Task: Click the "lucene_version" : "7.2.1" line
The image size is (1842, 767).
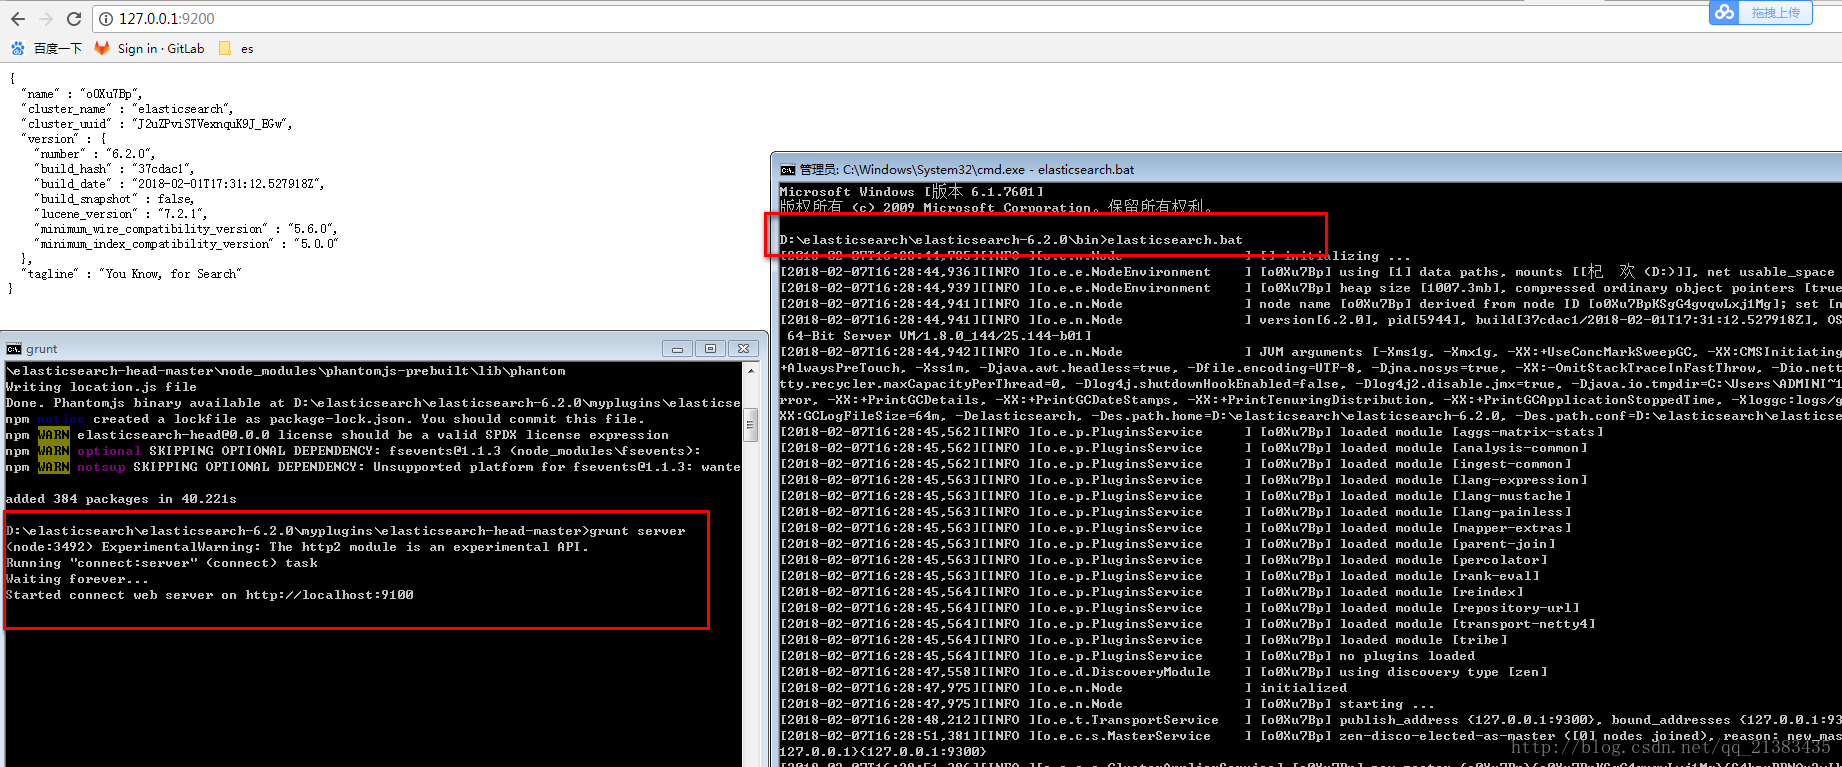Action: 121,214
